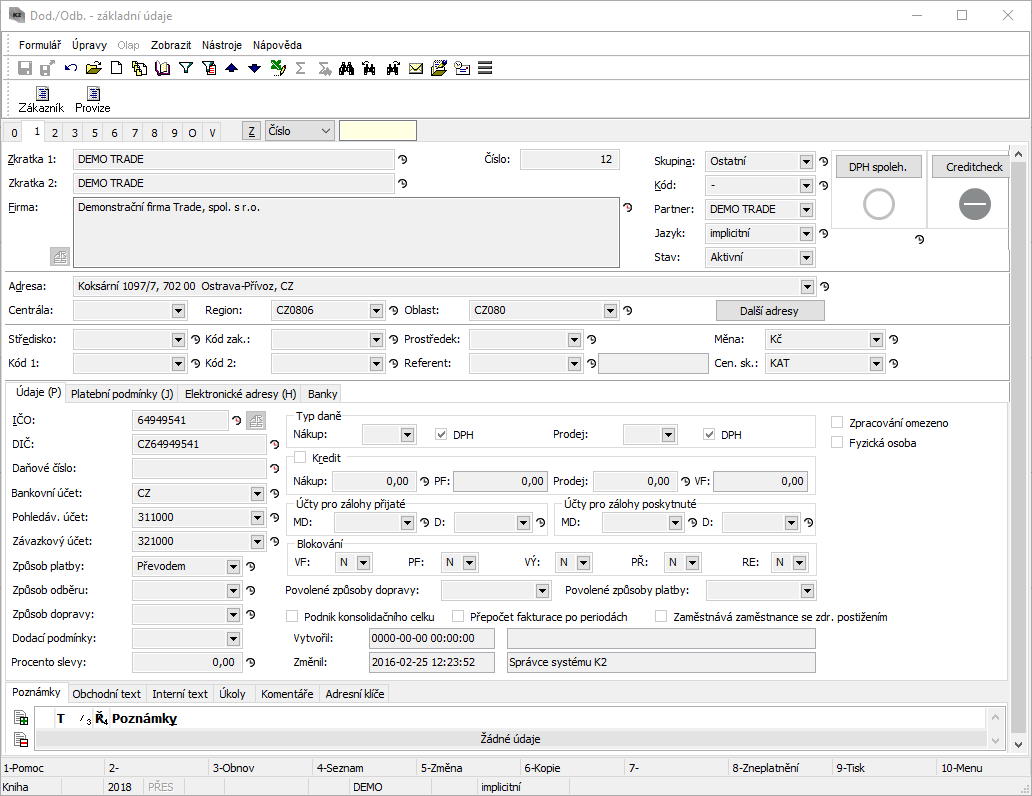This screenshot has height=796, width=1032.
Task: Toggle the Kredit checkbox
Action: coord(299,457)
